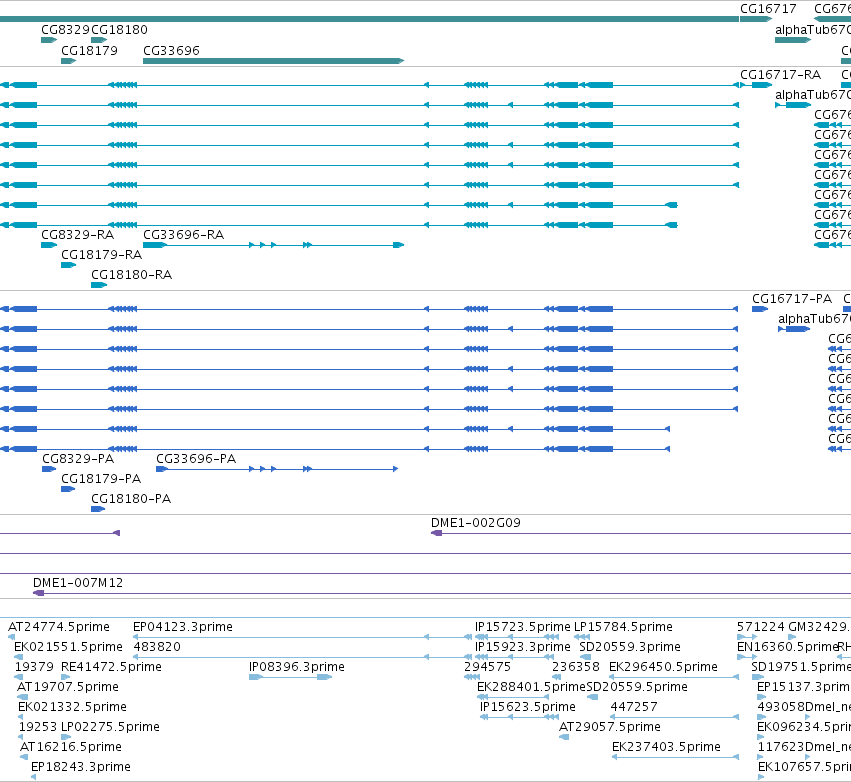Select the AT19707.5prime EST label

pyautogui.click(x=68, y=687)
